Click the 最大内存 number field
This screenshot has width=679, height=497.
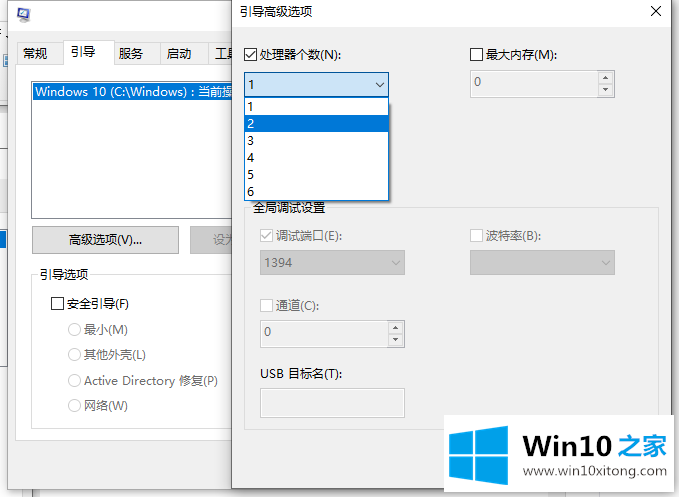click(x=534, y=84)
